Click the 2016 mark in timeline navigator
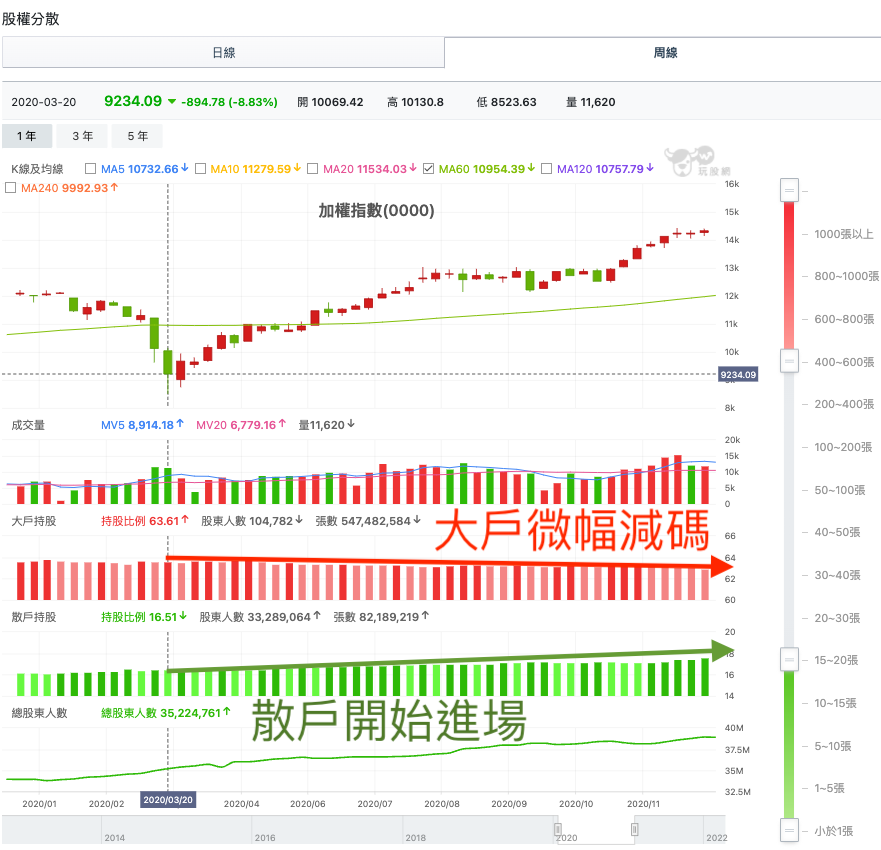The image size is (881, 850). click(x=265, y=838)
